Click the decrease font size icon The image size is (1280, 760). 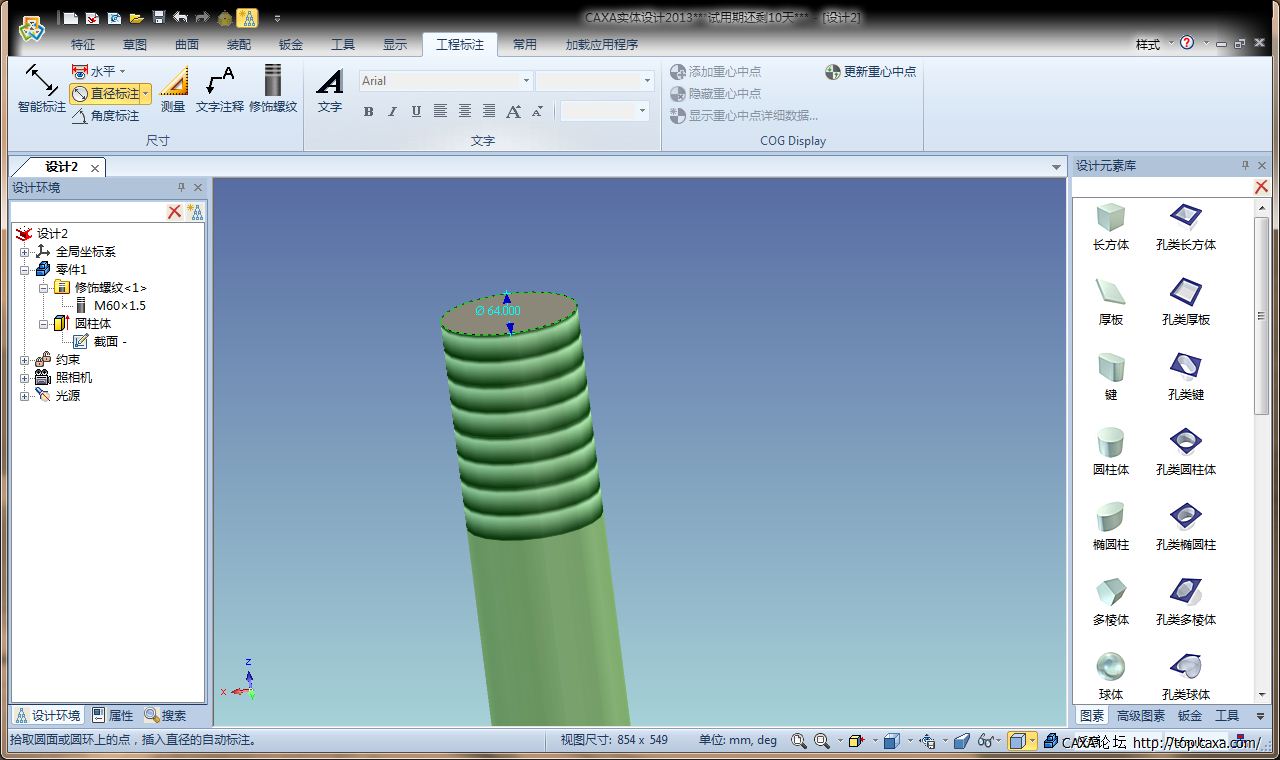[537, 111]
